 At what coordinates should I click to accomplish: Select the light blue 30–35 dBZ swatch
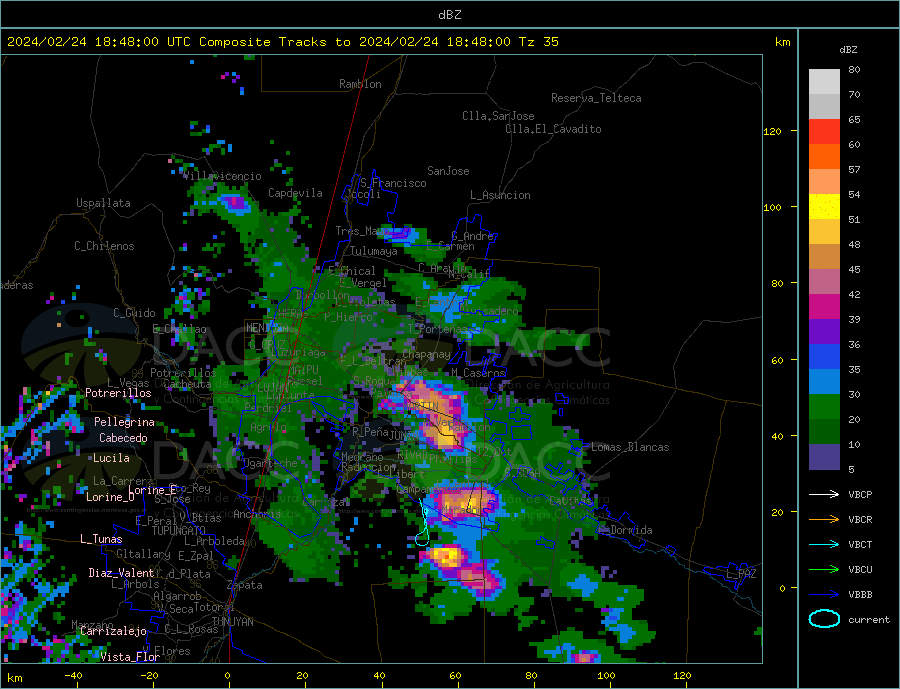[x=824, y=382]
